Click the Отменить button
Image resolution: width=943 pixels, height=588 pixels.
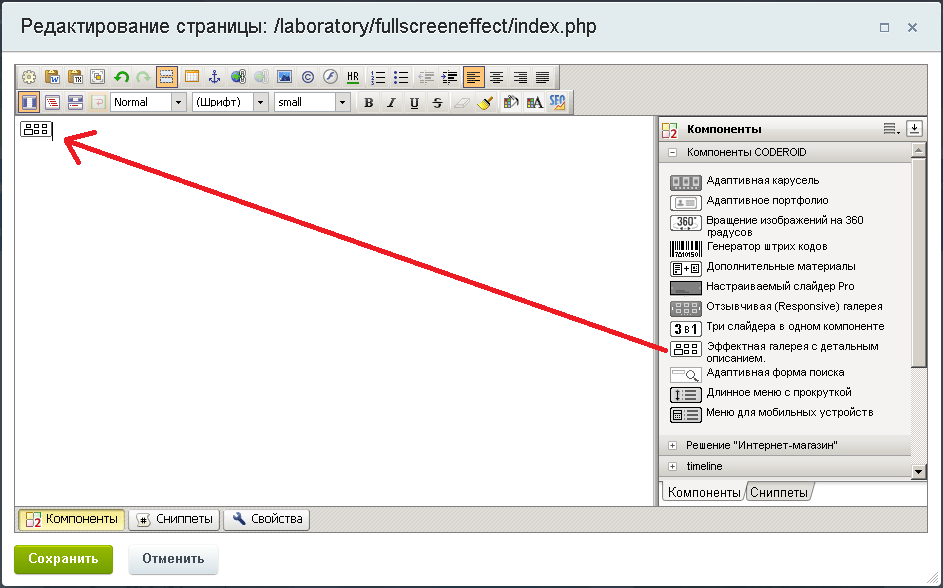point(173,559)
